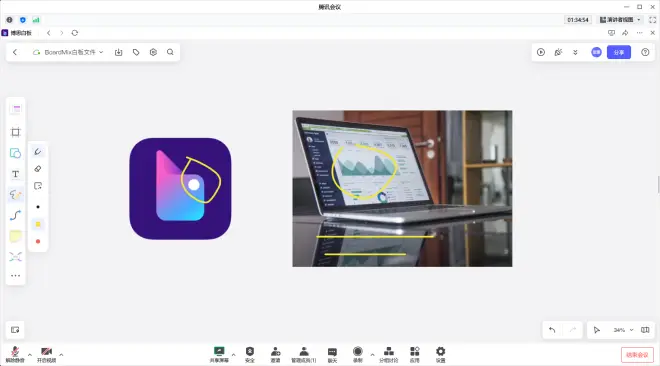
Task: Select the eraser tool
Action: (37, 169)
